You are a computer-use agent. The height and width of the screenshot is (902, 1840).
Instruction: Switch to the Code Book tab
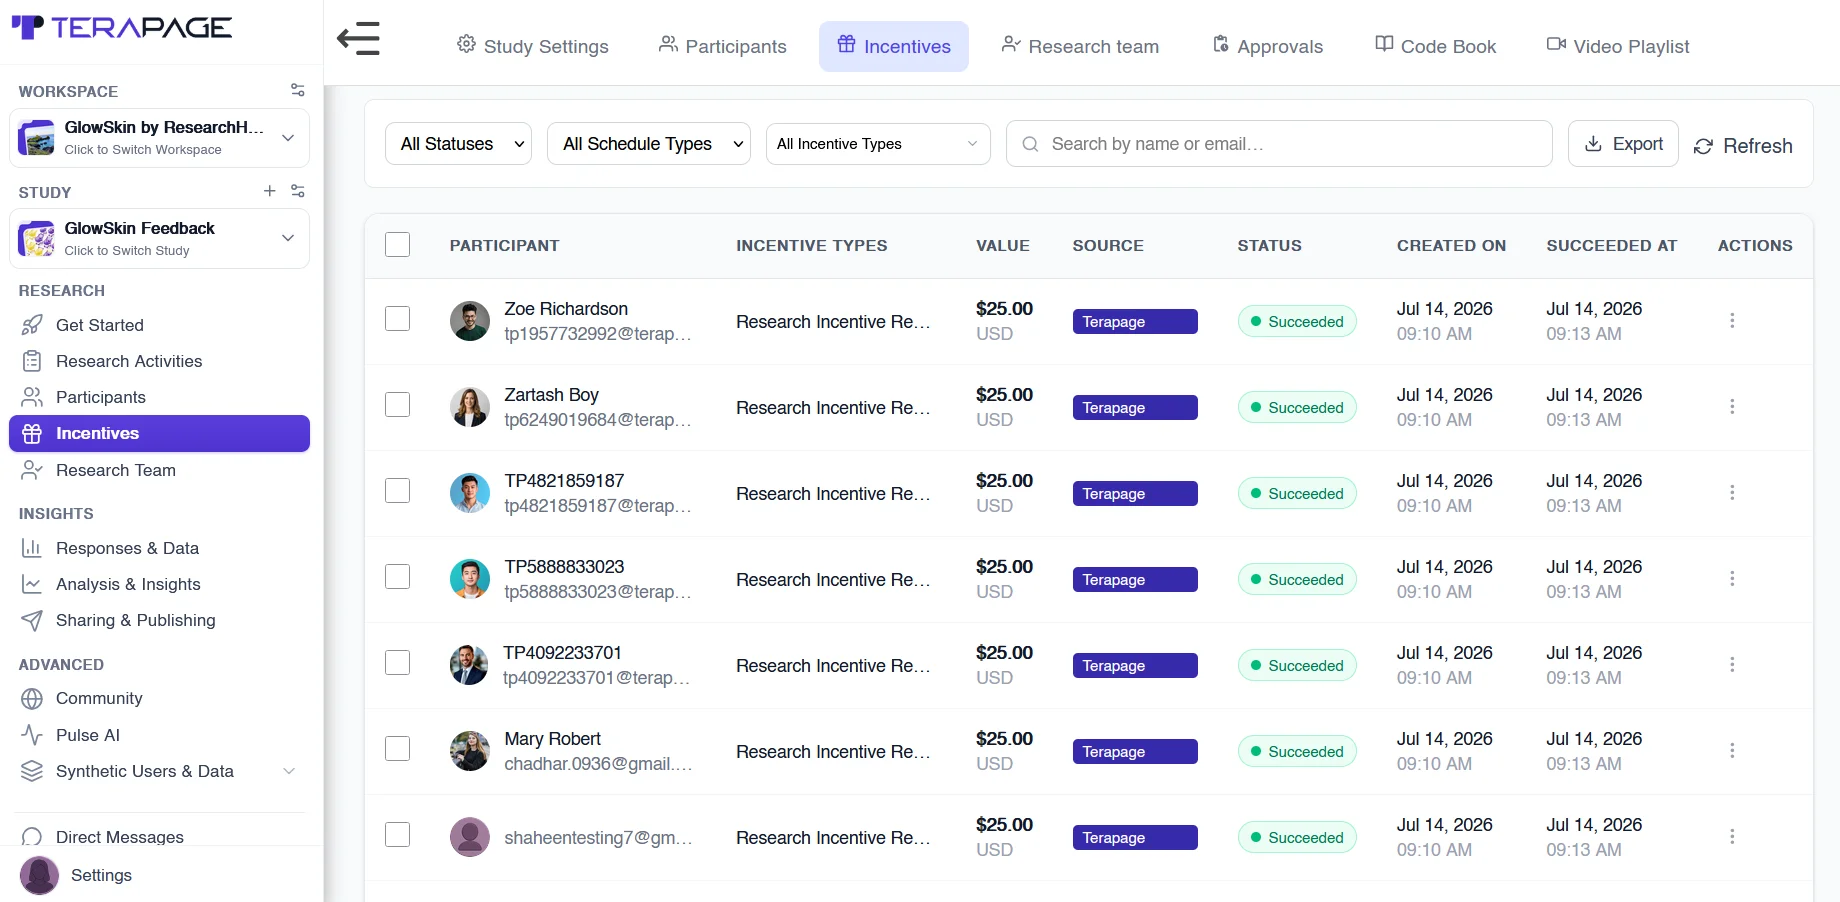coord(1436,46)
